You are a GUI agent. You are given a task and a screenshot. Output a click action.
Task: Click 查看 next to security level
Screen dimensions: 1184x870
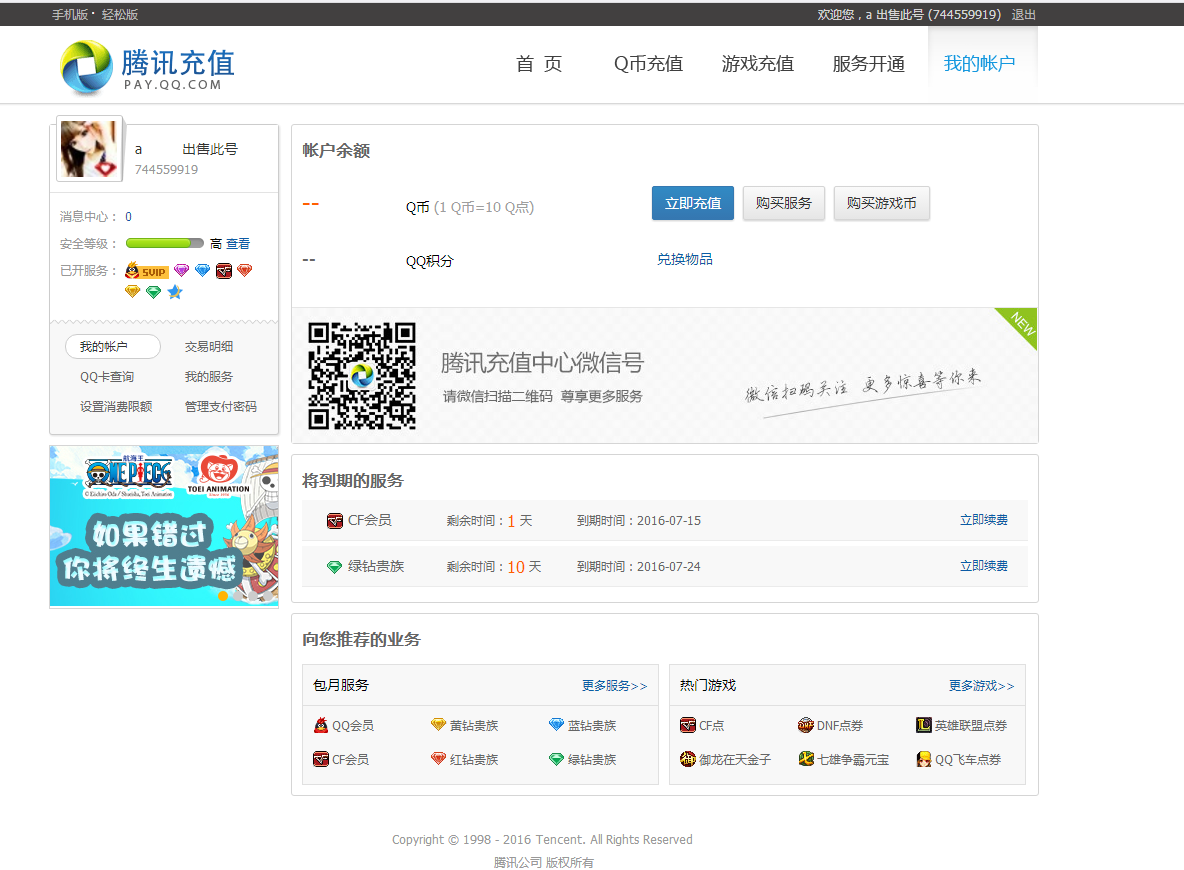(238, 244)
